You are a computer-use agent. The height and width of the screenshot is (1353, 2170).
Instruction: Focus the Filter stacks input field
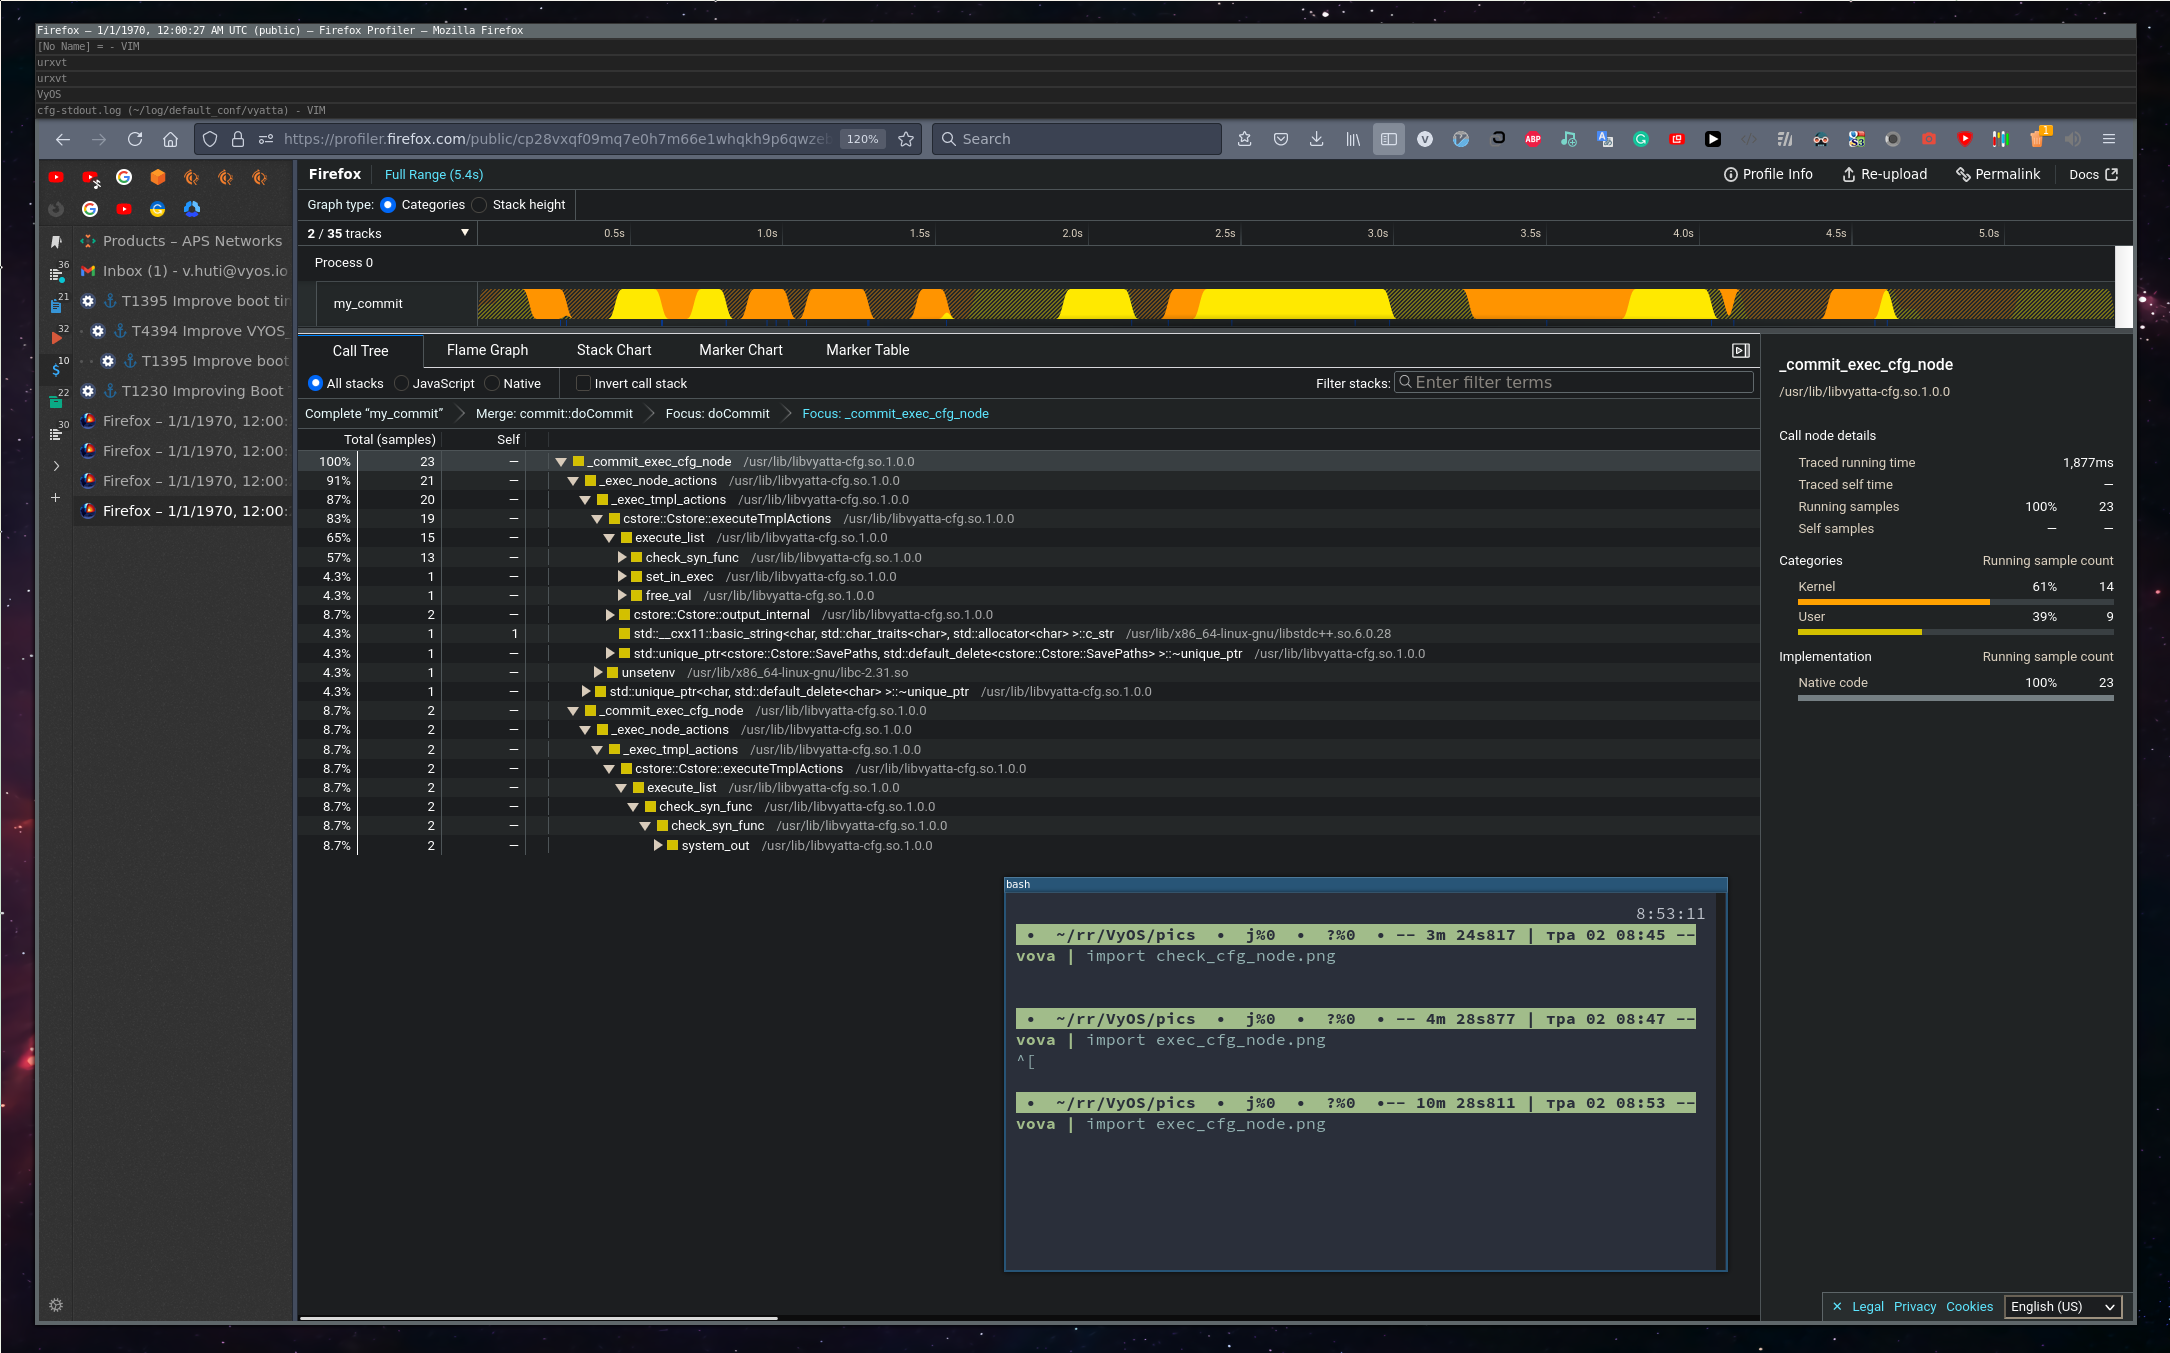1575,382
